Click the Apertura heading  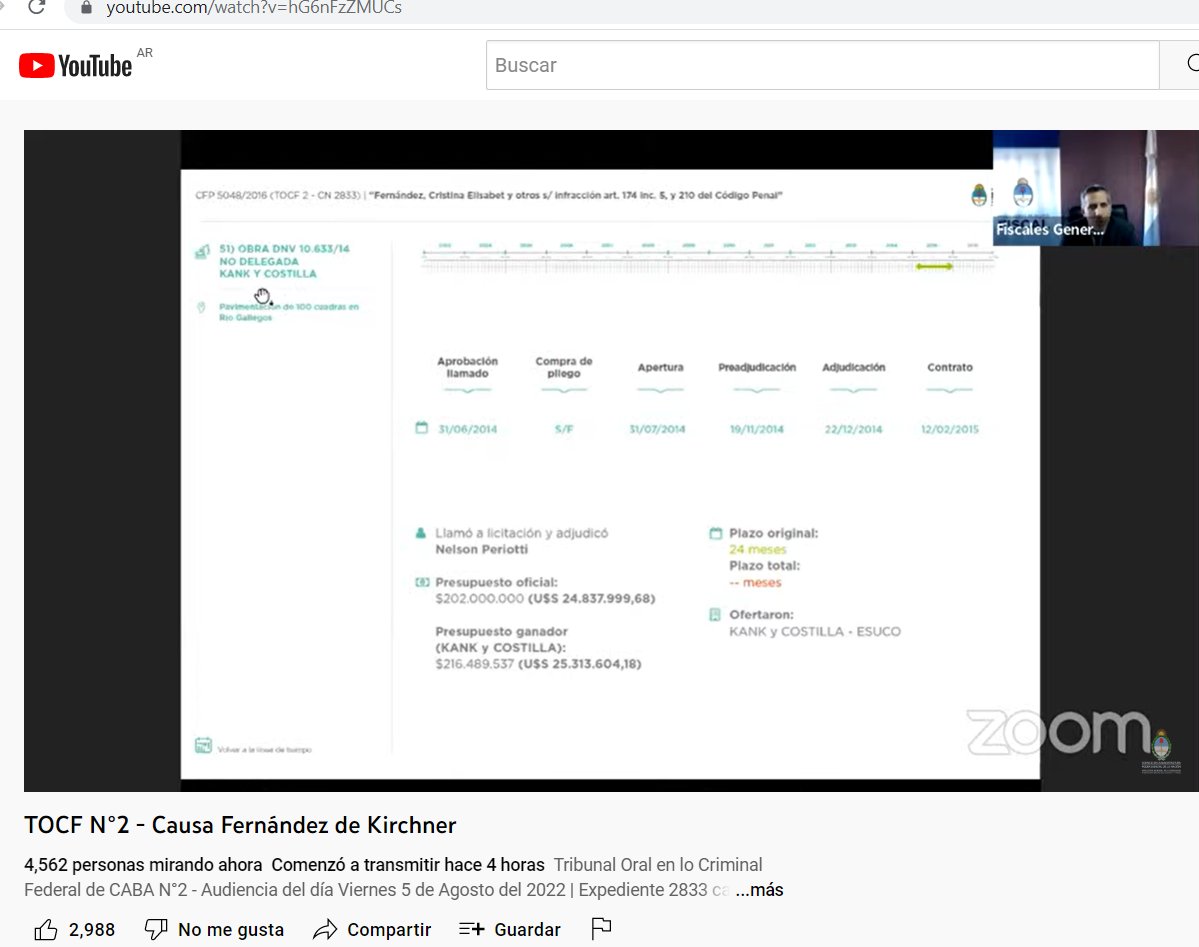(x=661, y=367)
